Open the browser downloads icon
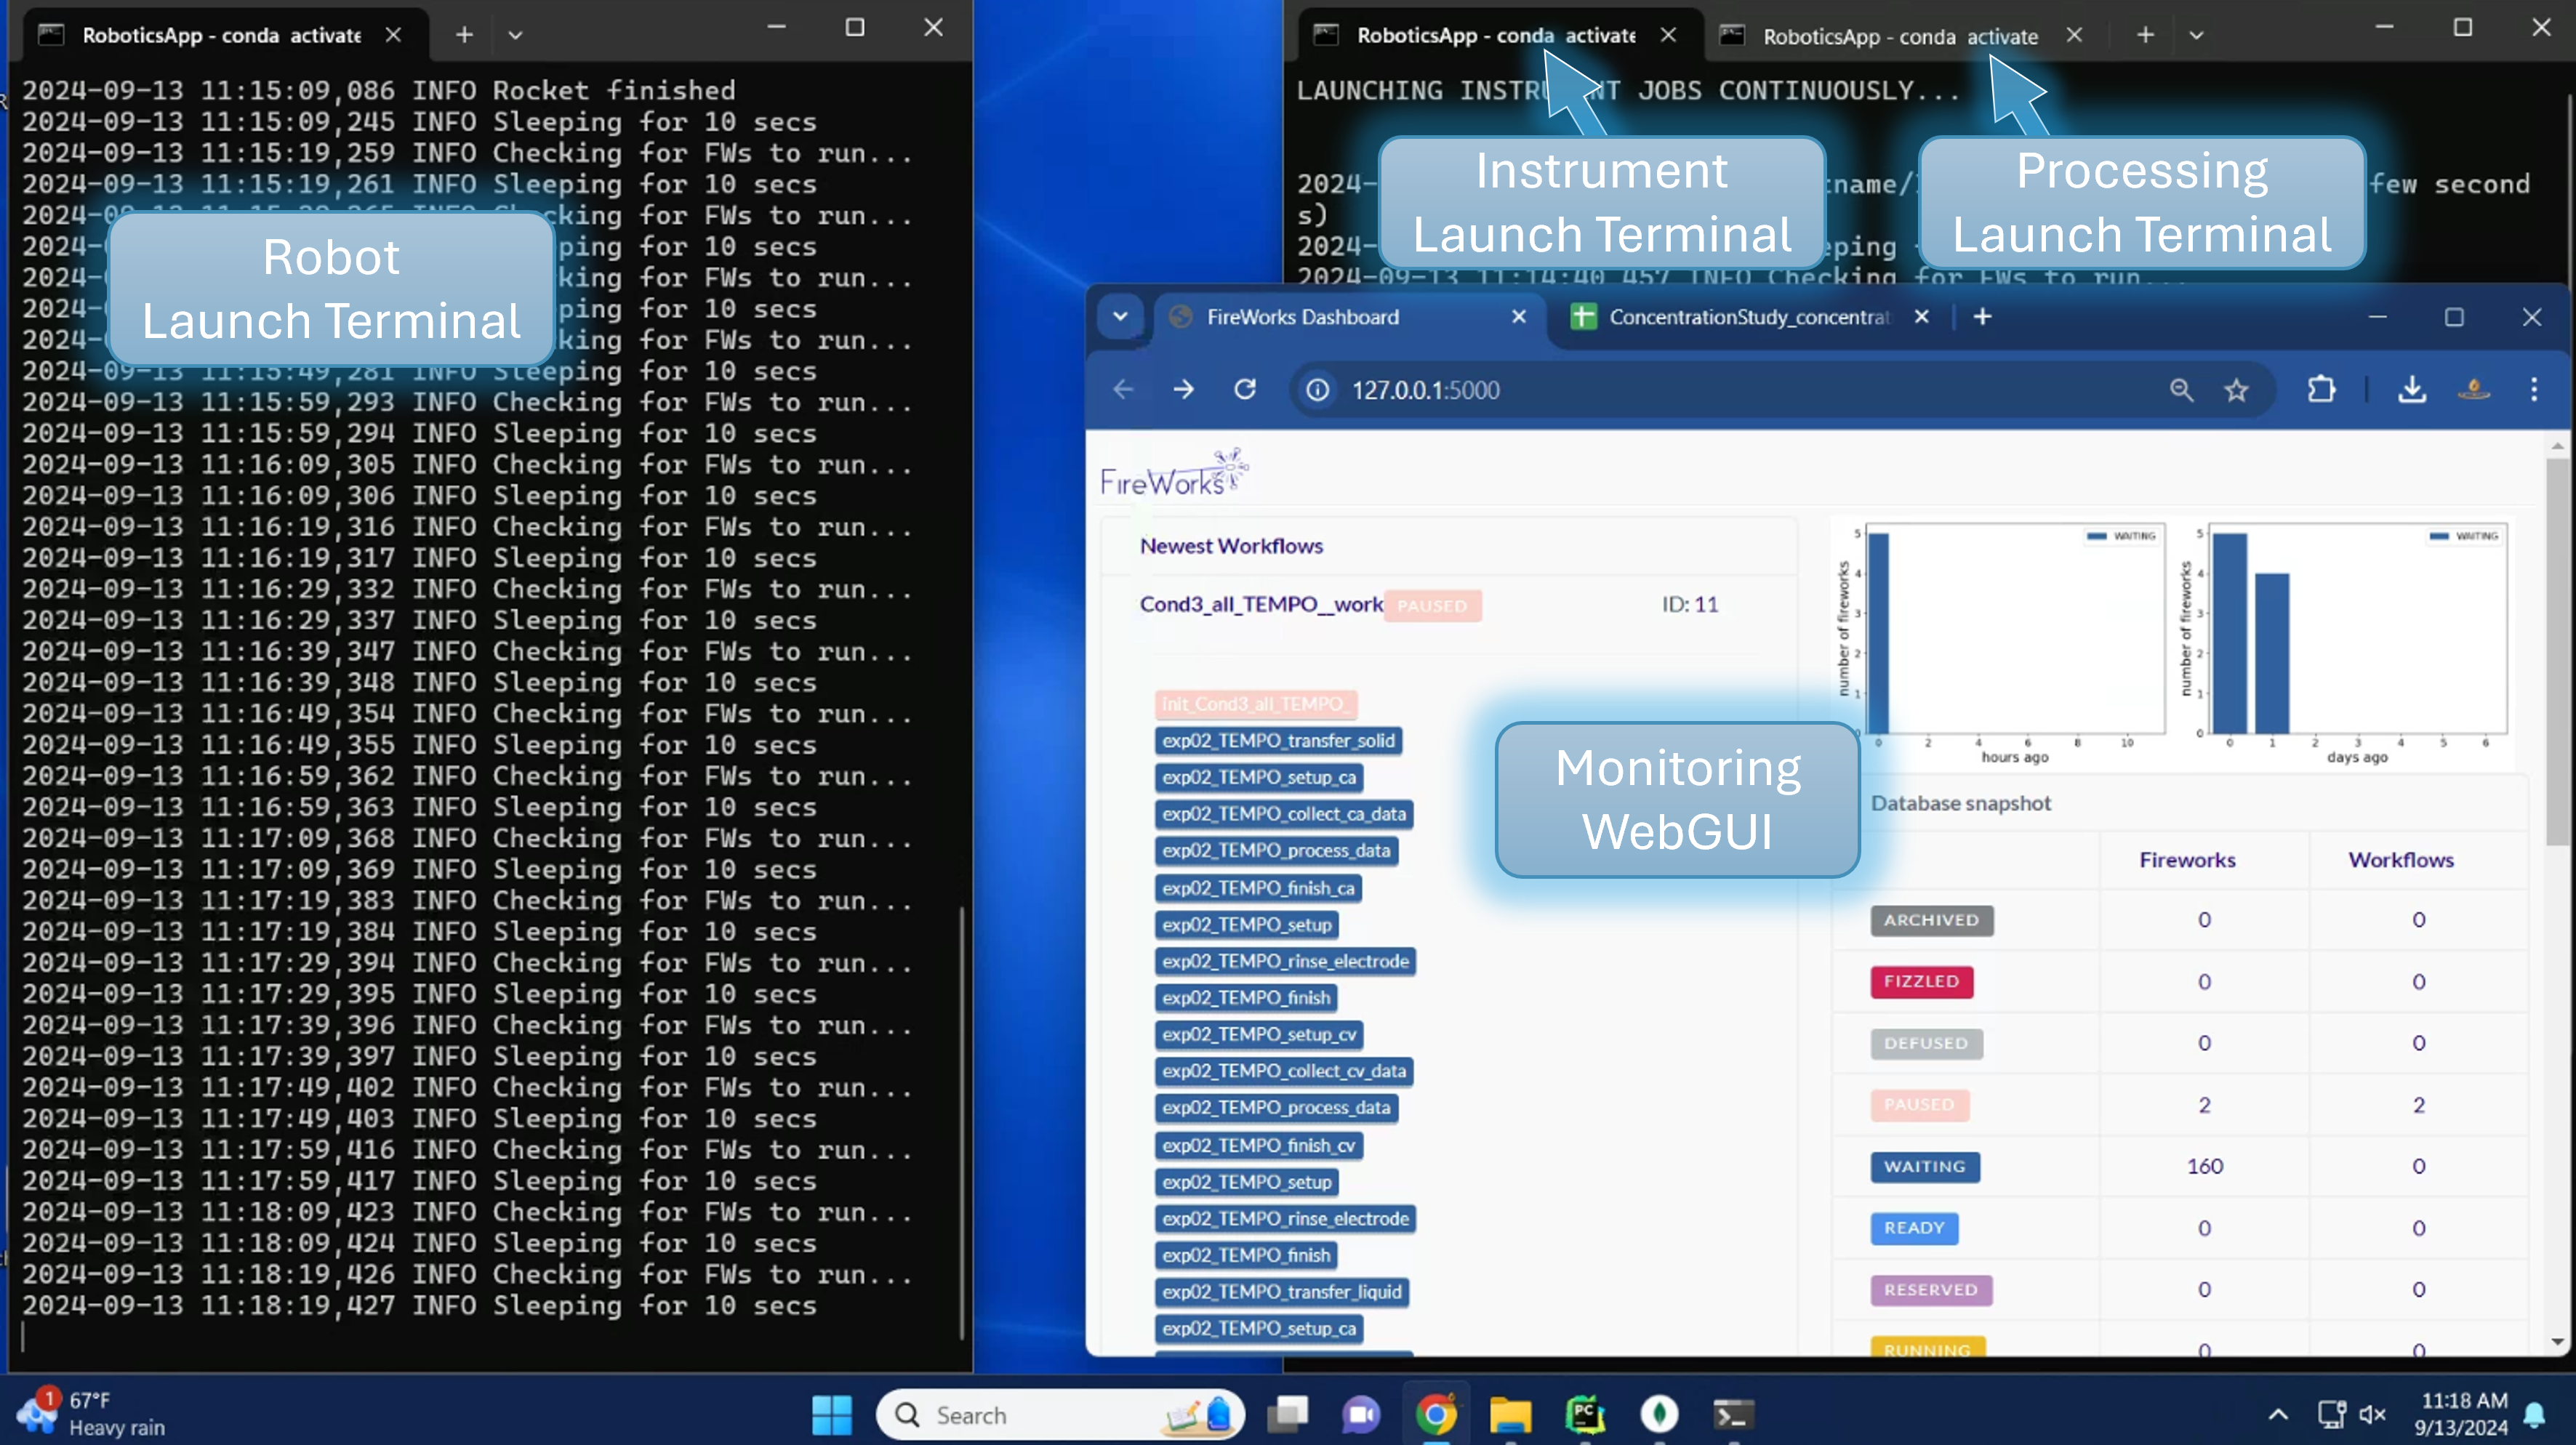This screenshot has width=2576, height=1445. point(2413,390)
